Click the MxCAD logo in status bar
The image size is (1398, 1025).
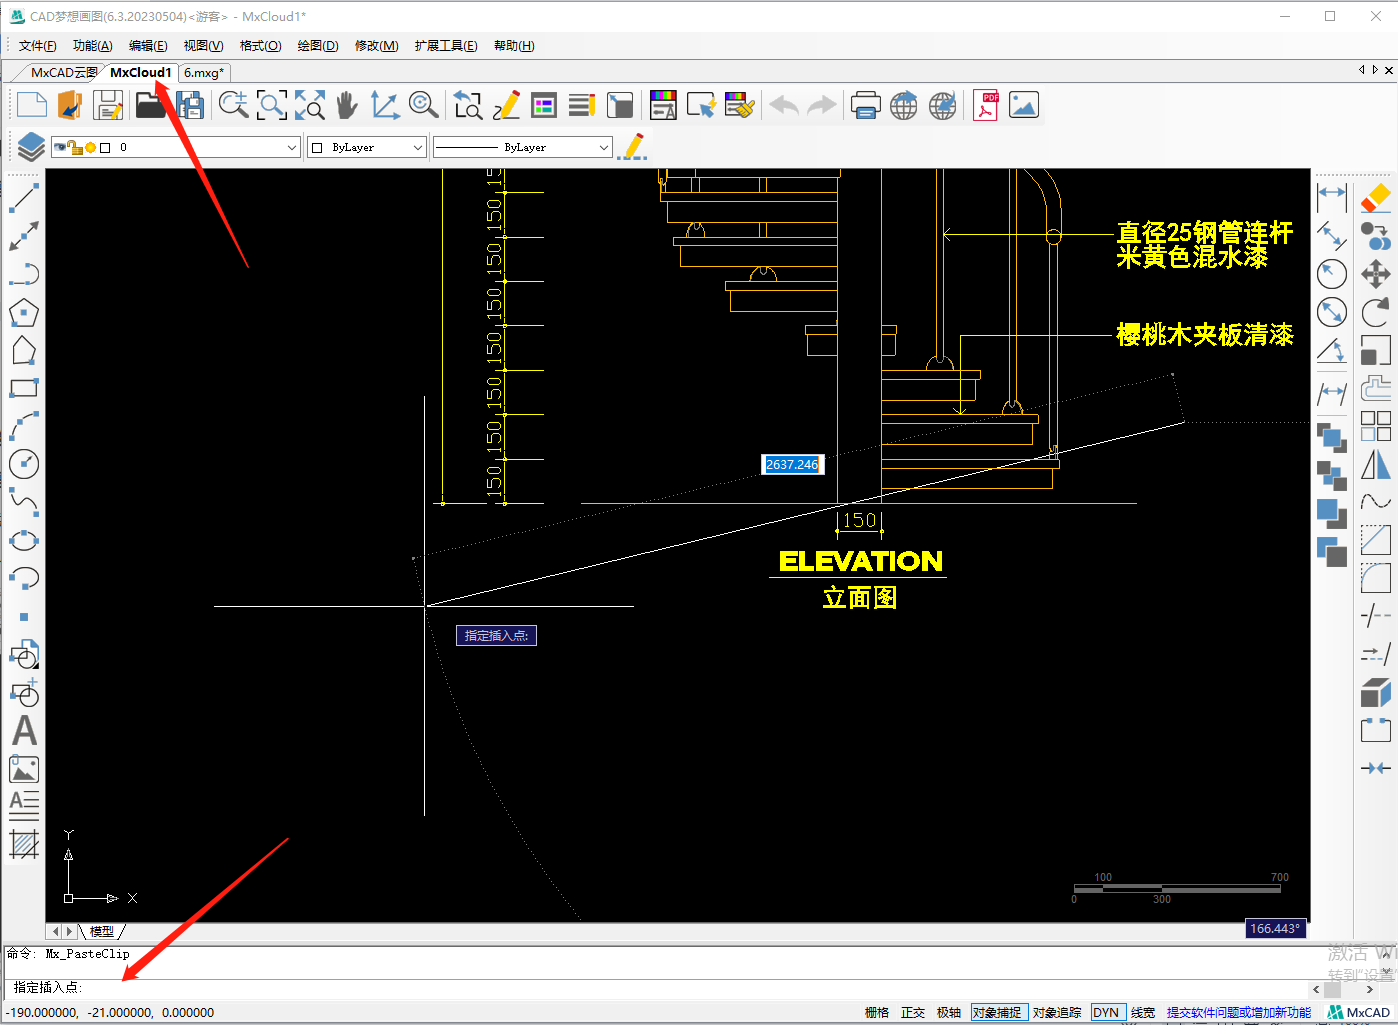(1358, 1013)
